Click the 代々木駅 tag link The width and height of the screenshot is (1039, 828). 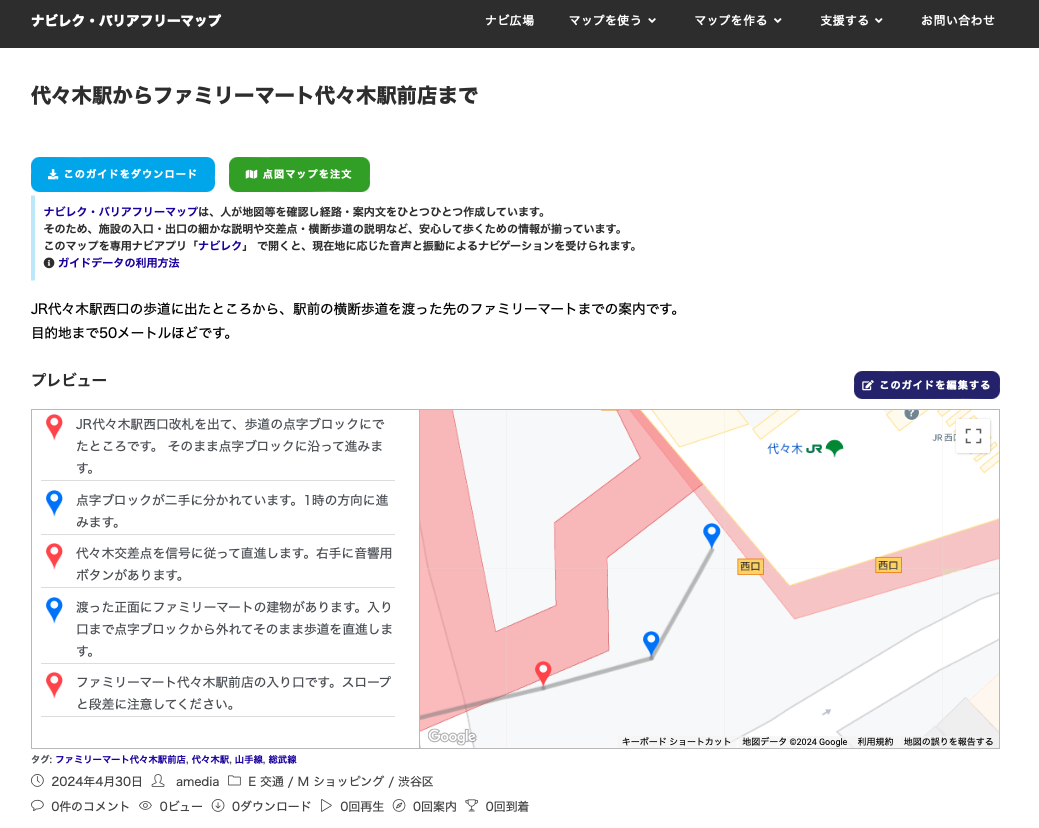pos(210,760)
